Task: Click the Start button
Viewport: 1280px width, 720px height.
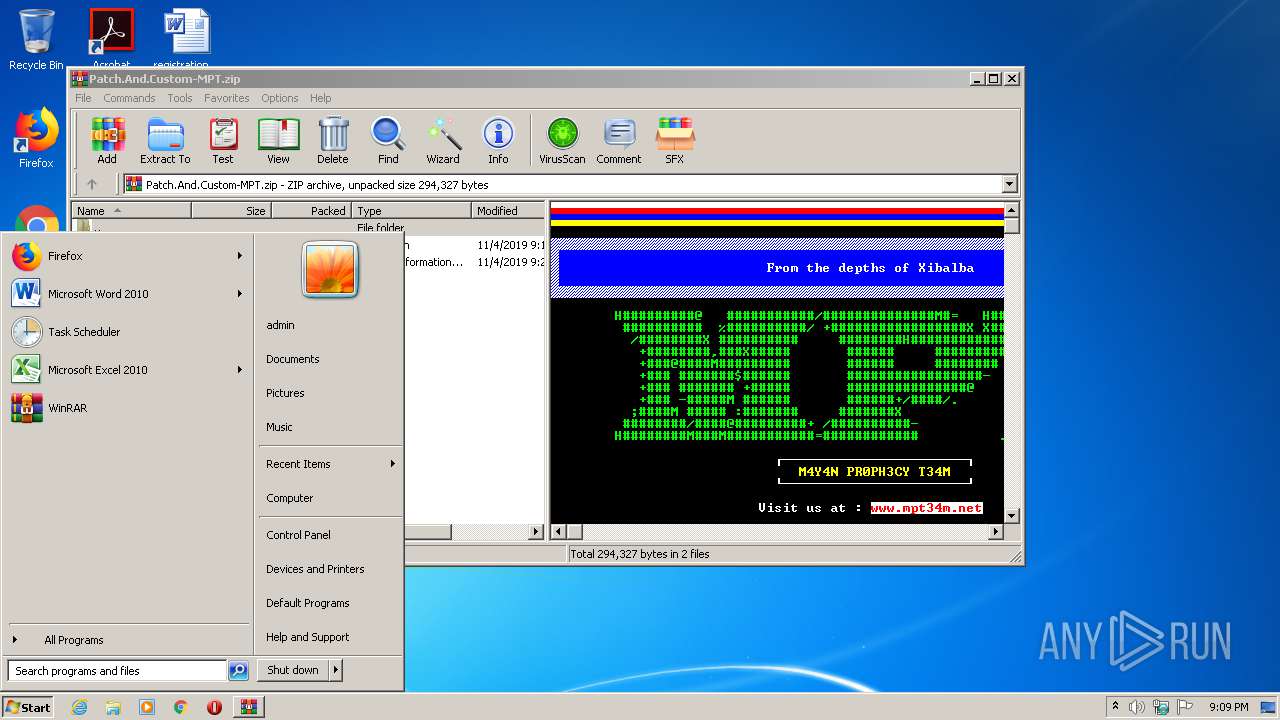Action: (28, 707)
